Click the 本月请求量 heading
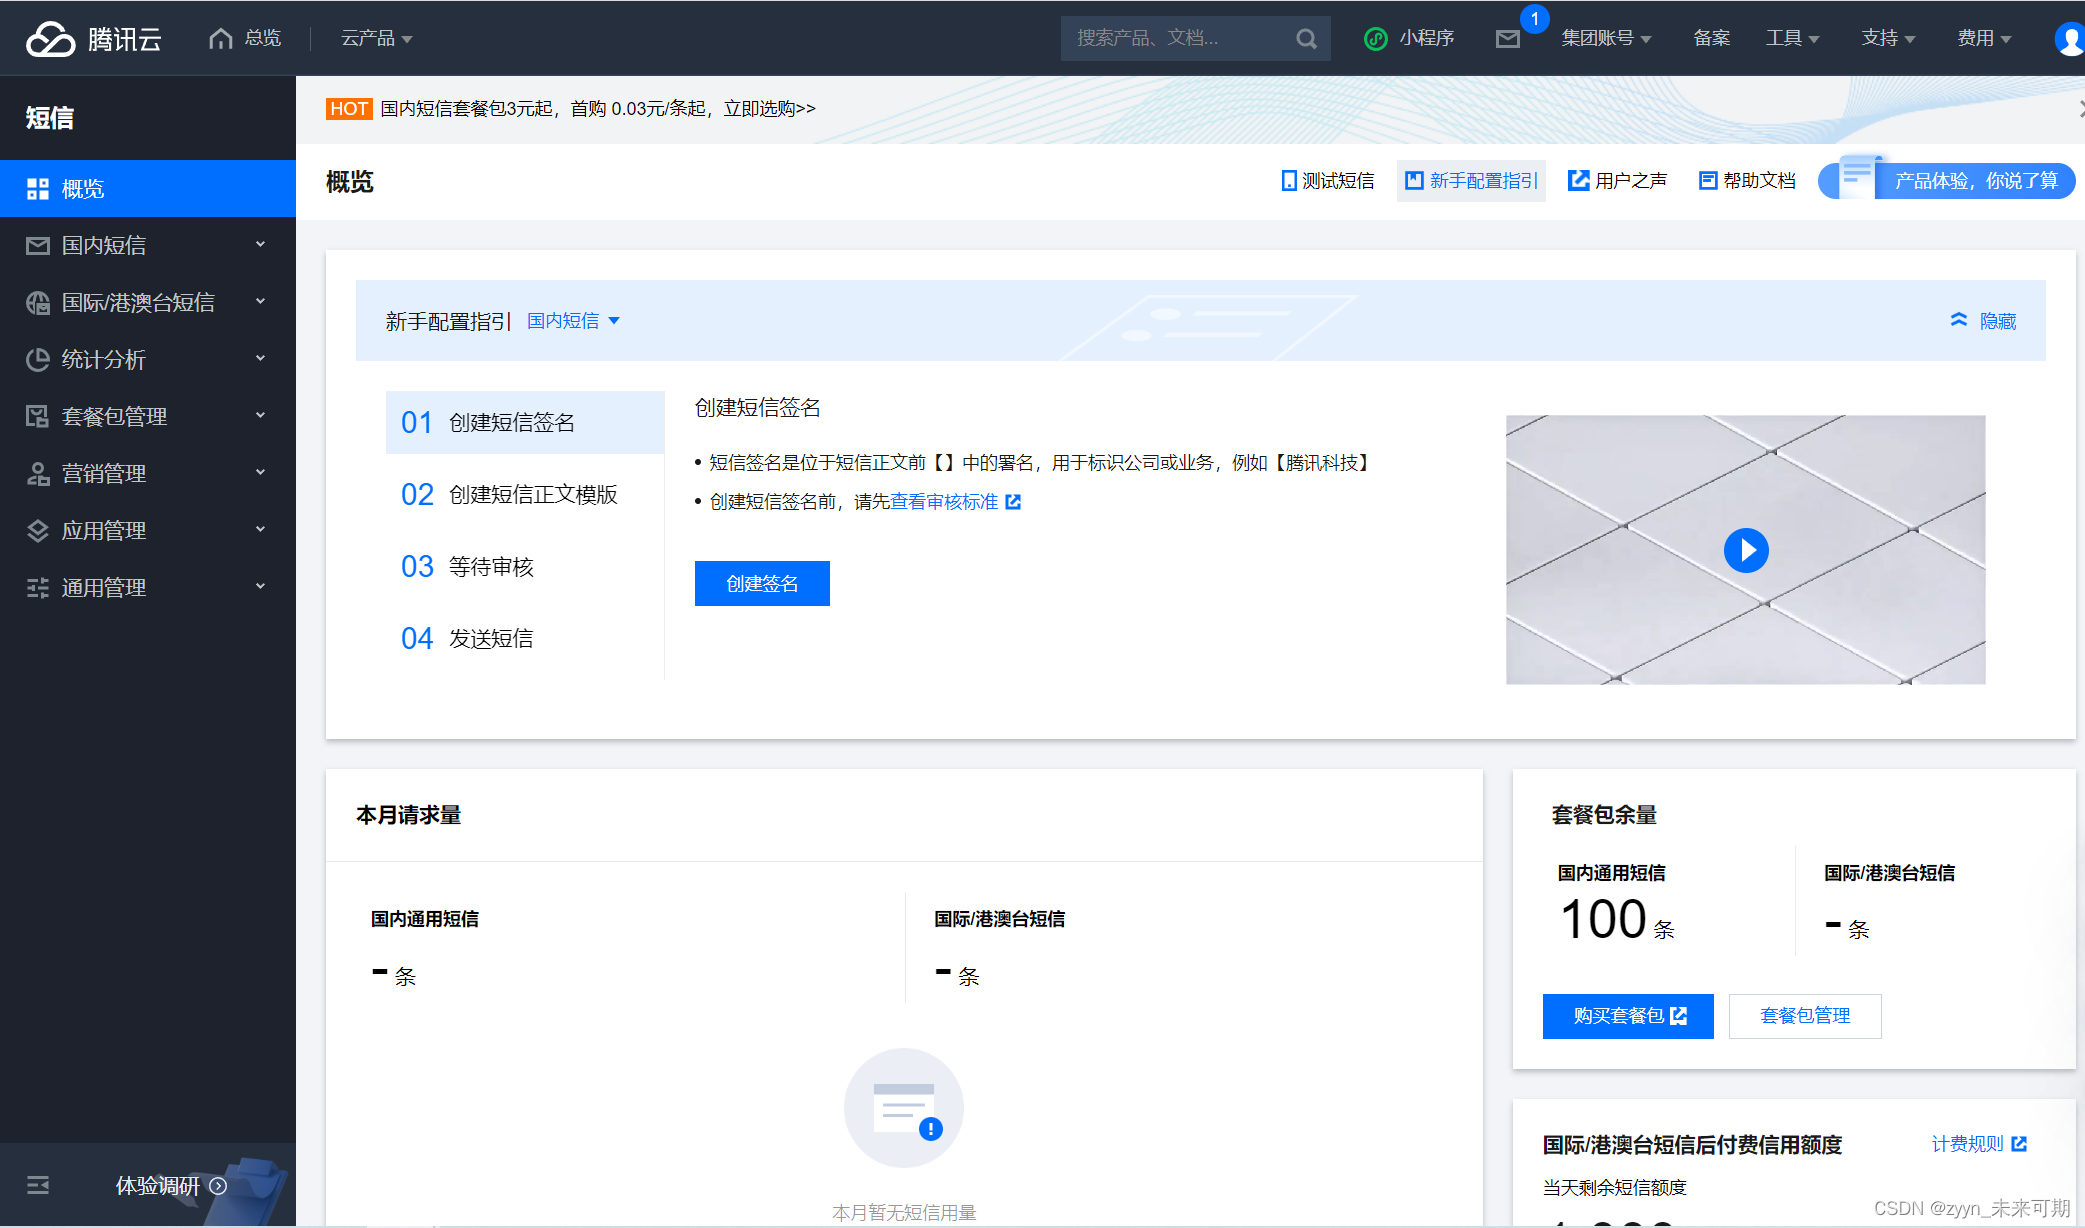This screenshot has width=2085, height=1228. (409, 815)
